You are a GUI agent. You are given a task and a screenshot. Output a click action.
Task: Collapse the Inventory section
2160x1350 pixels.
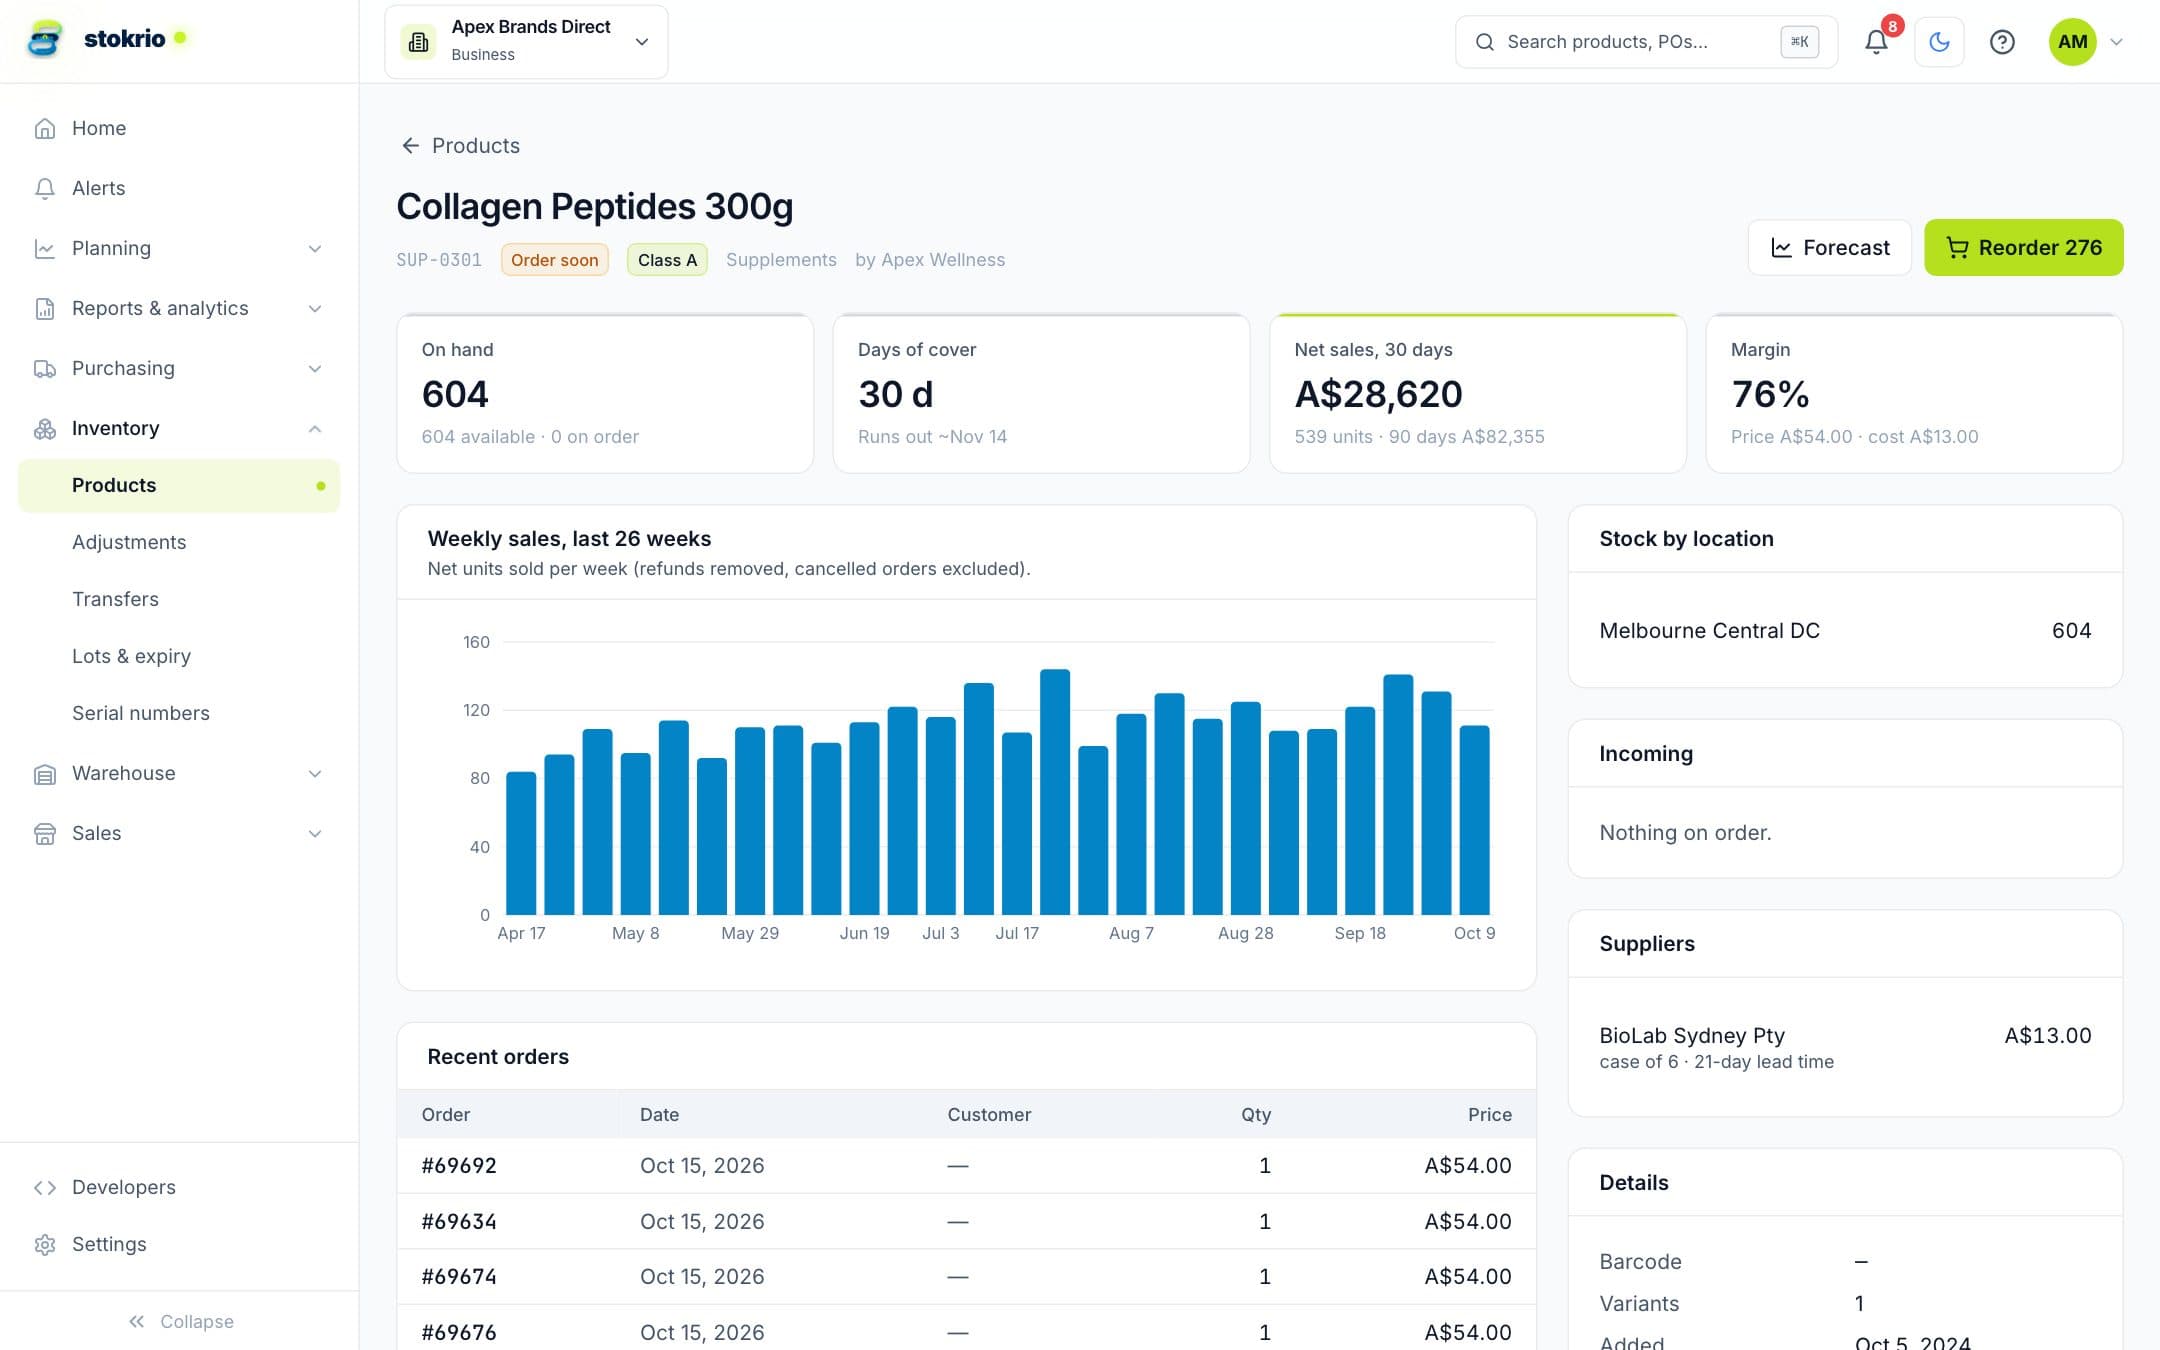179,428
